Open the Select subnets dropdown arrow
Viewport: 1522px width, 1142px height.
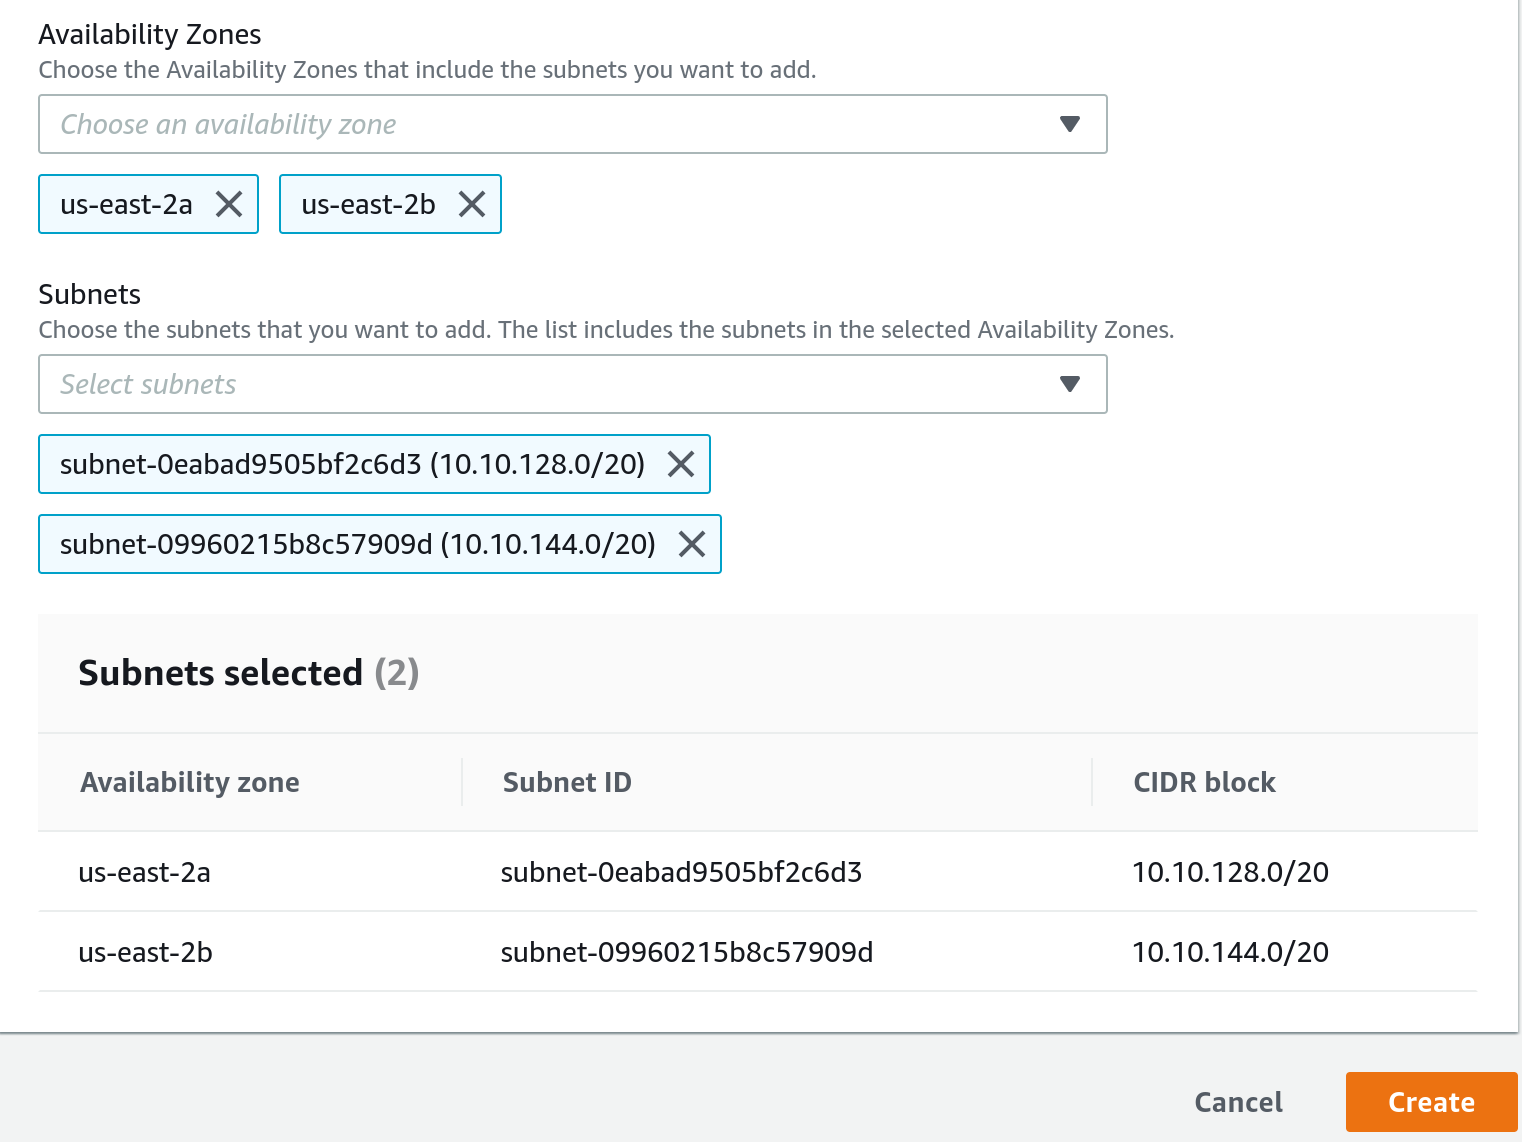pos(1070,384)
